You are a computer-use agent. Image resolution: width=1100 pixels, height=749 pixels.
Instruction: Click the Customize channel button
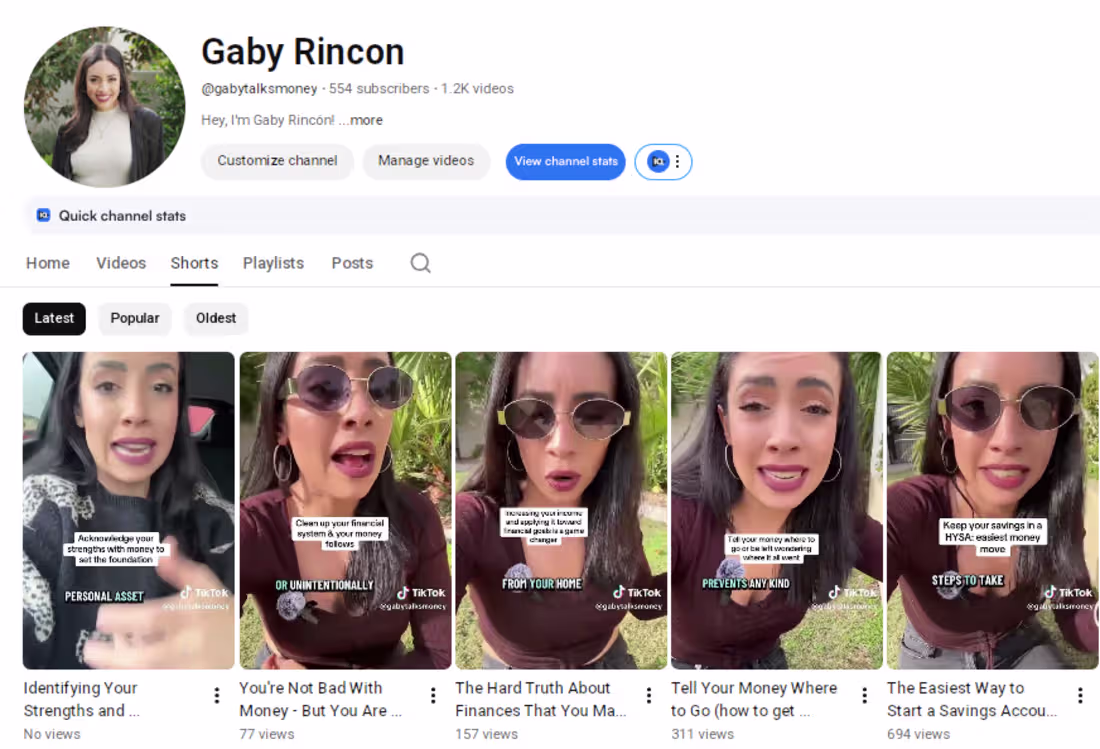pyautogui.click(x=277, y=161)
